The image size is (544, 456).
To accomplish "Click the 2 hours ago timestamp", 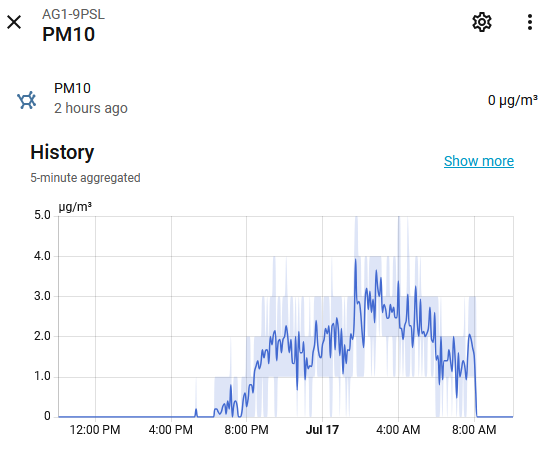I will coord(91,108).
